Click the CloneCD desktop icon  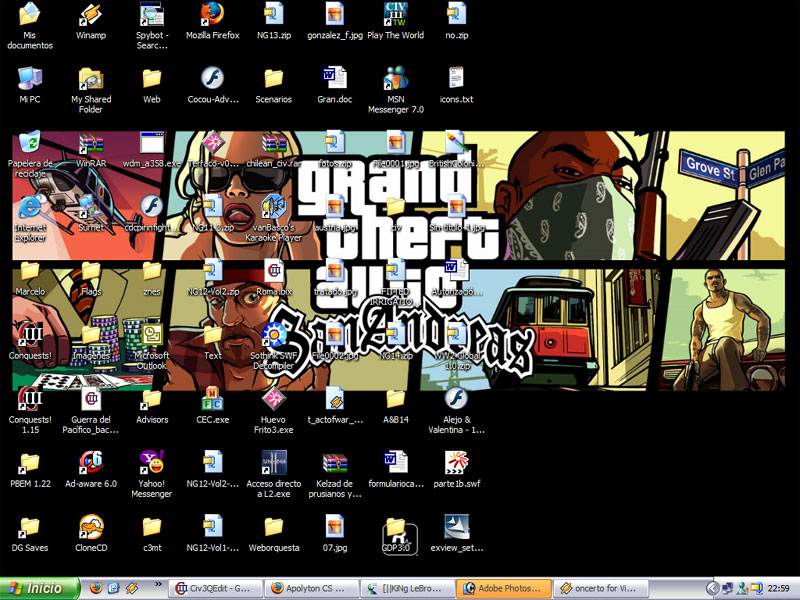pos(91,526)
